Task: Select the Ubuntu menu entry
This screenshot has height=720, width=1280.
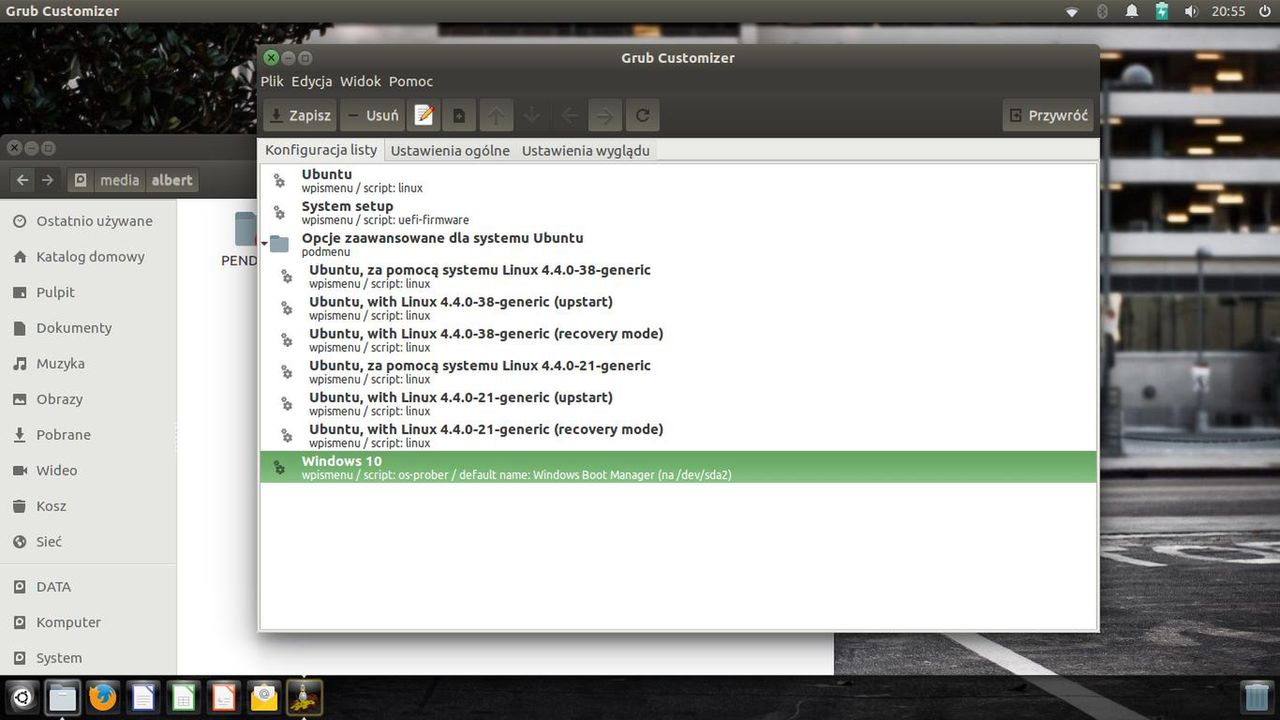Action: click(x=678, y=180)
